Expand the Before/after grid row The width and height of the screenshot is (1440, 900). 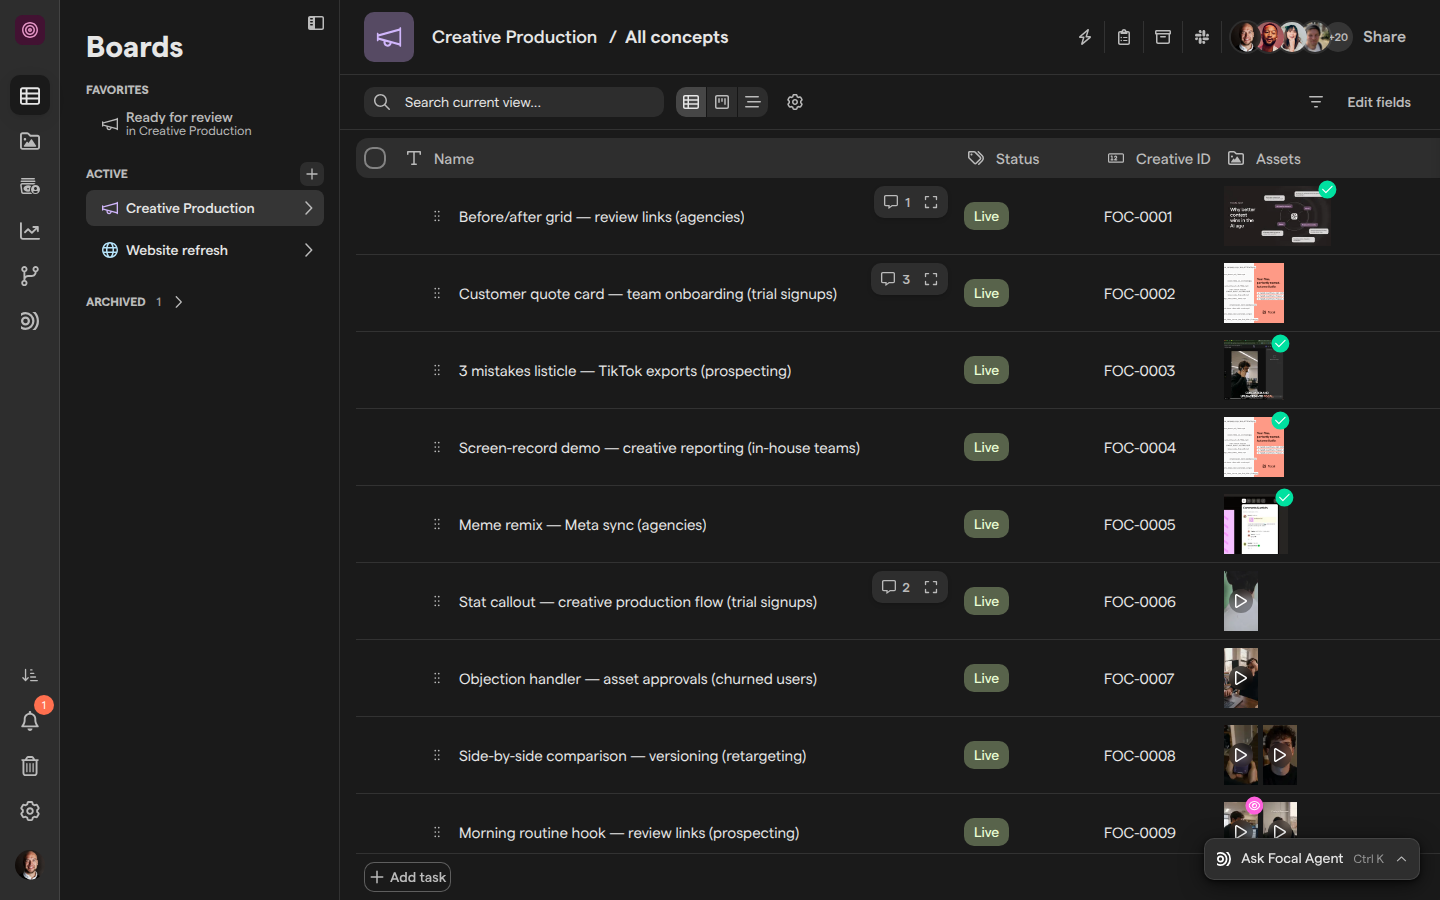pyautogui.click(x=931, y=202)
